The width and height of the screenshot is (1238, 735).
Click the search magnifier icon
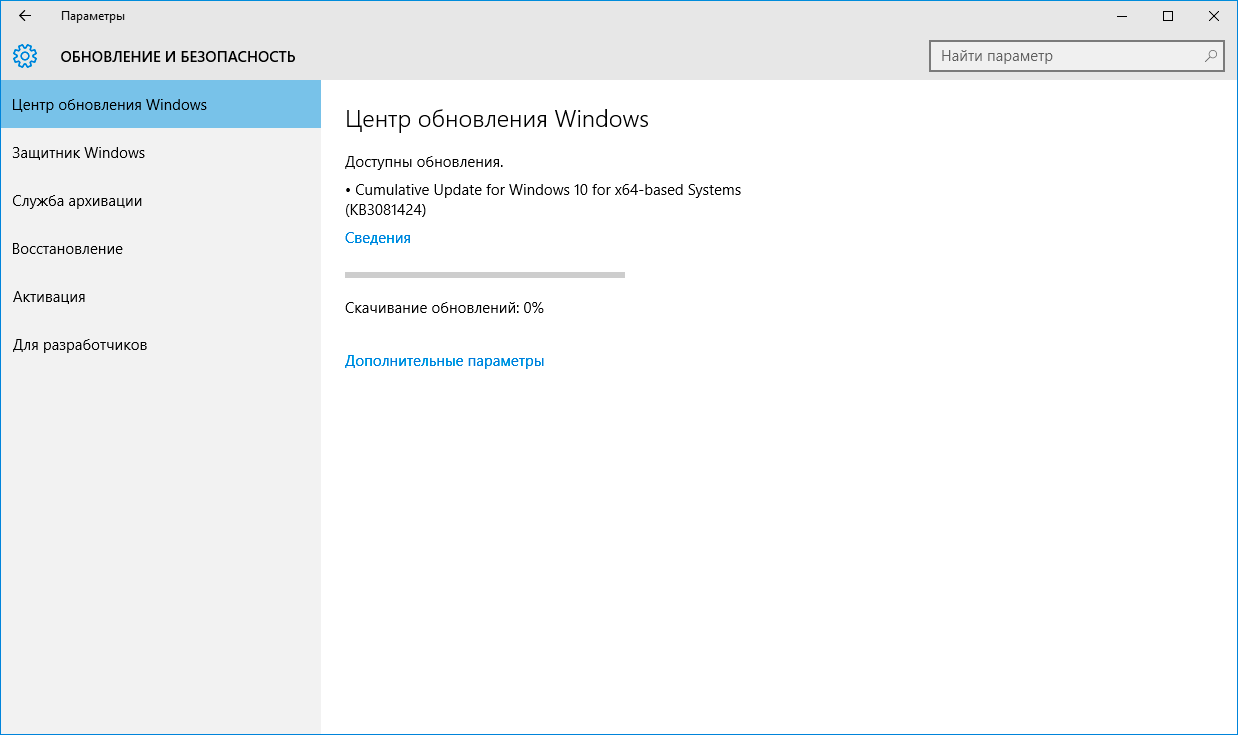(x=1211, y=56)
